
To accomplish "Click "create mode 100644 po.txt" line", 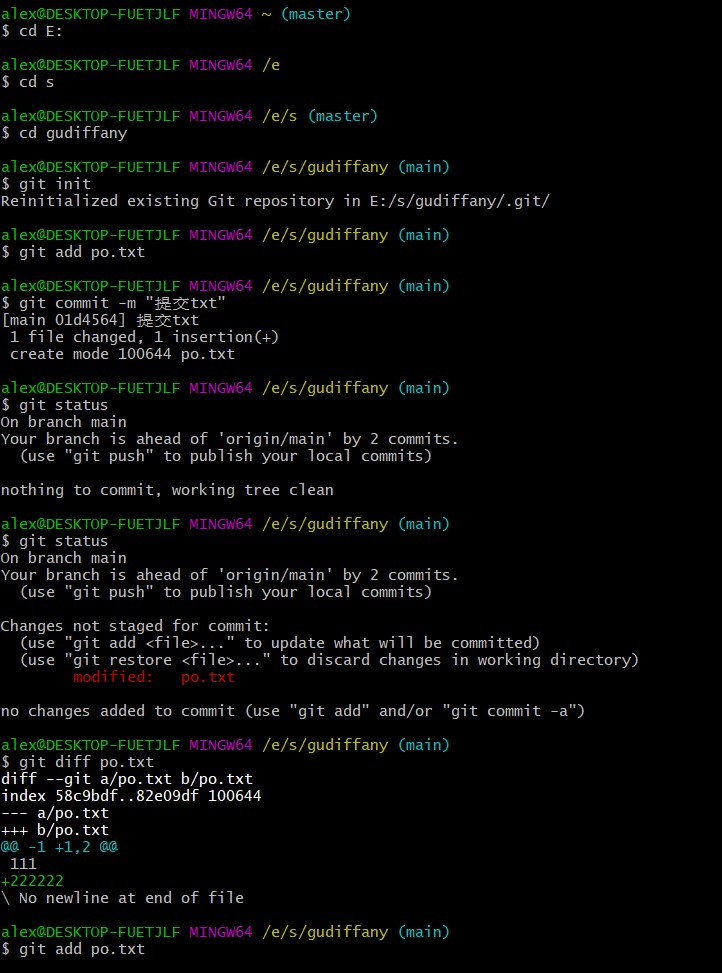I will point(122,354).
